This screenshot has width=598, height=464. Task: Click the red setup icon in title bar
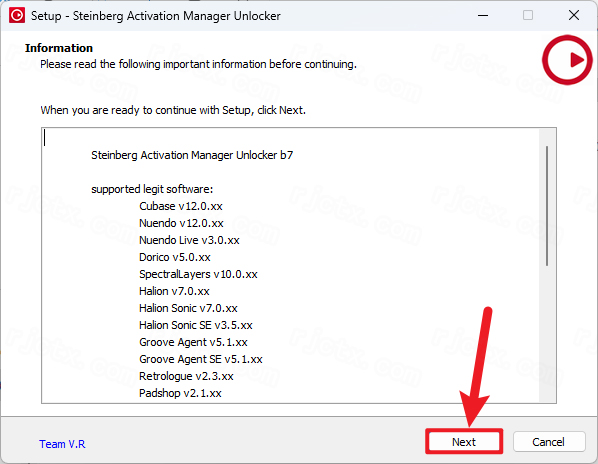[x=17, y=15]
